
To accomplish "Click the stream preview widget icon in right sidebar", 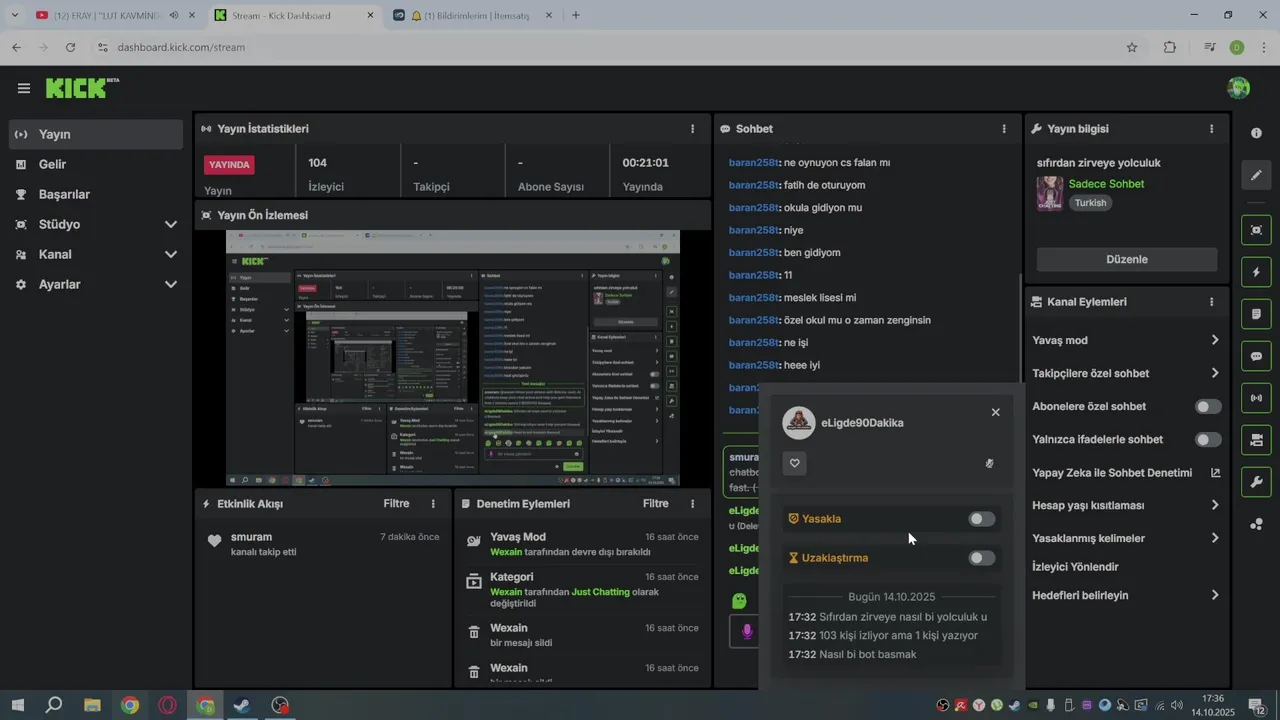I will point(1256,230).
